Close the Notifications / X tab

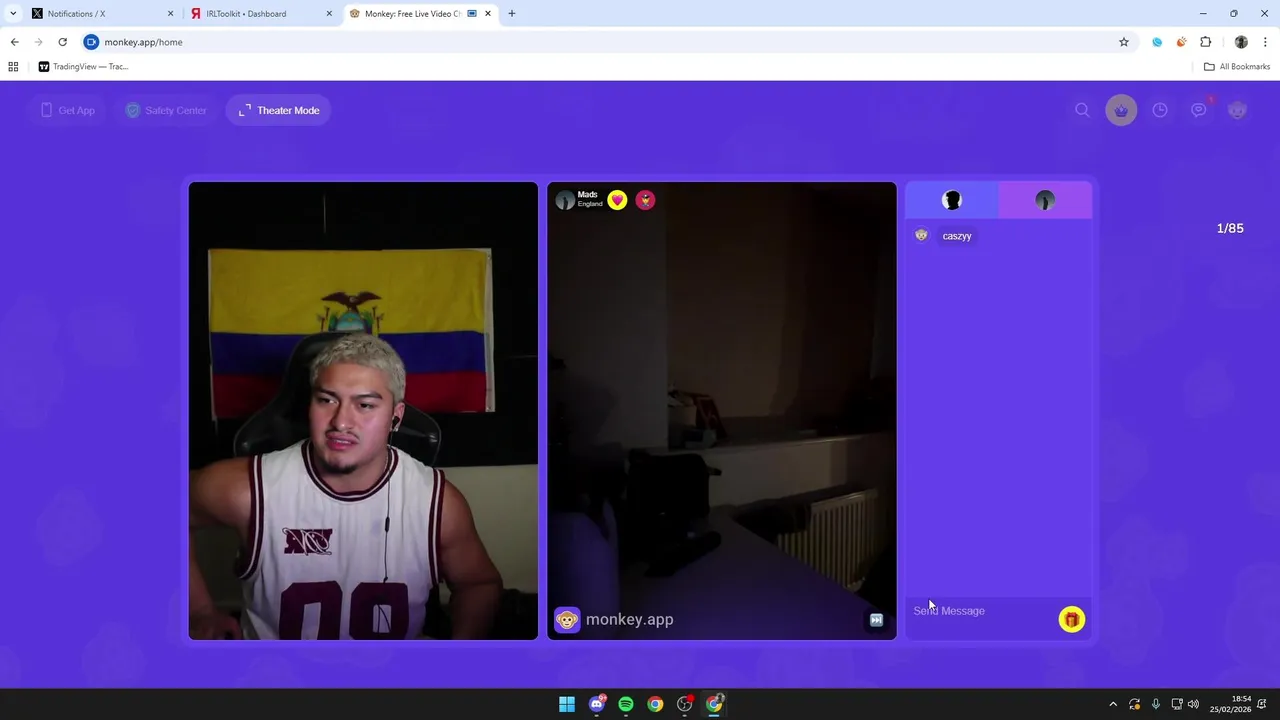point(170,14)
